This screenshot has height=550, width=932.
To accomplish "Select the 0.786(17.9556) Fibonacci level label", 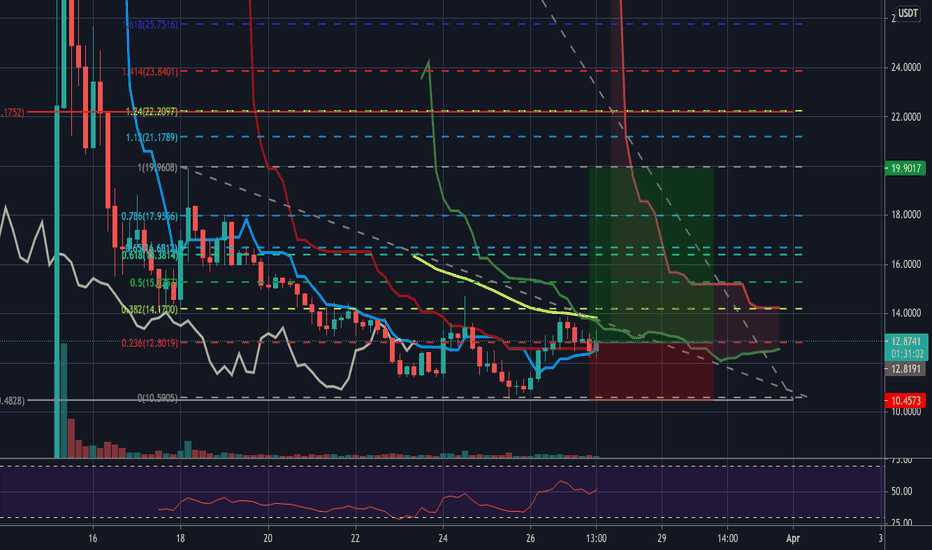I will tap(149, 216).
